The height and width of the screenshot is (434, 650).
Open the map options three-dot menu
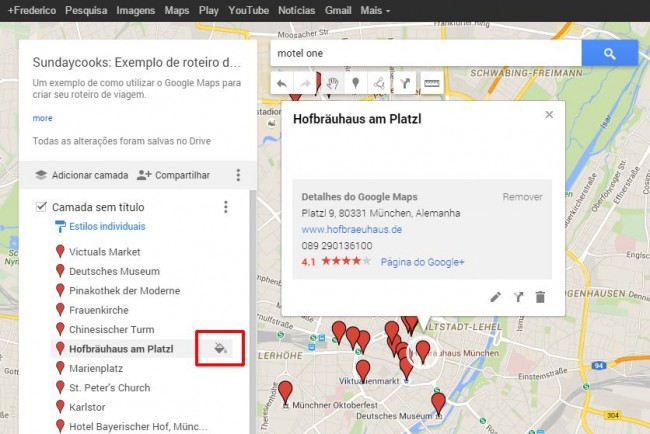point(238,175)
